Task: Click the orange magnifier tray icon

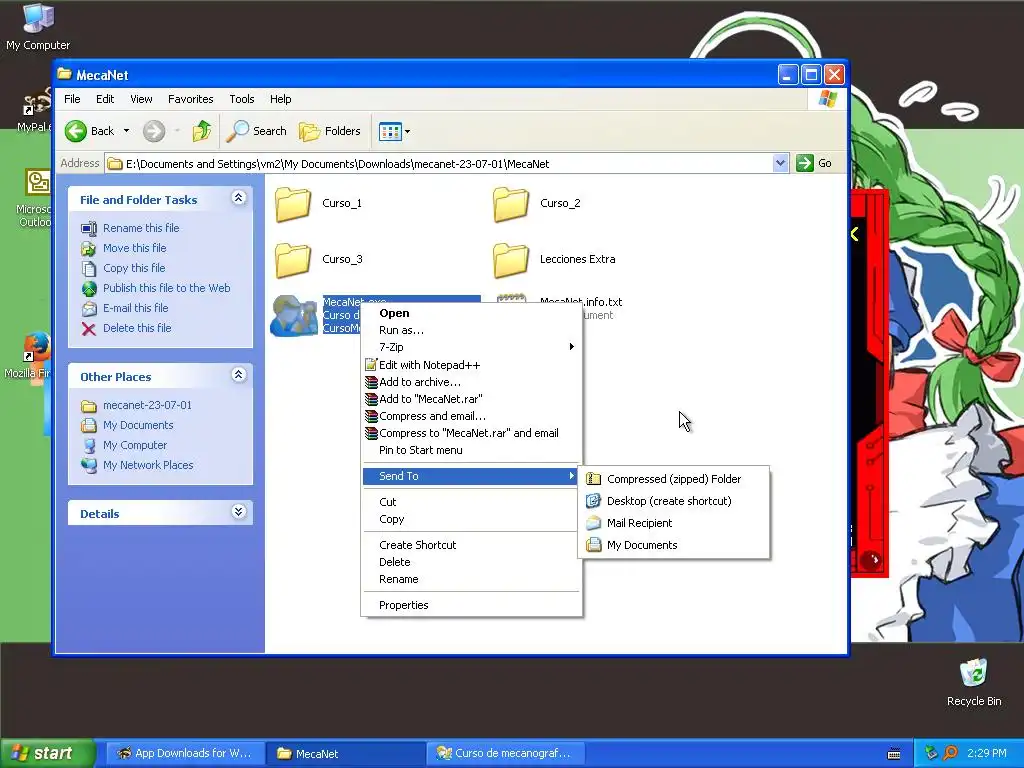Action: (x=950, y=754)
